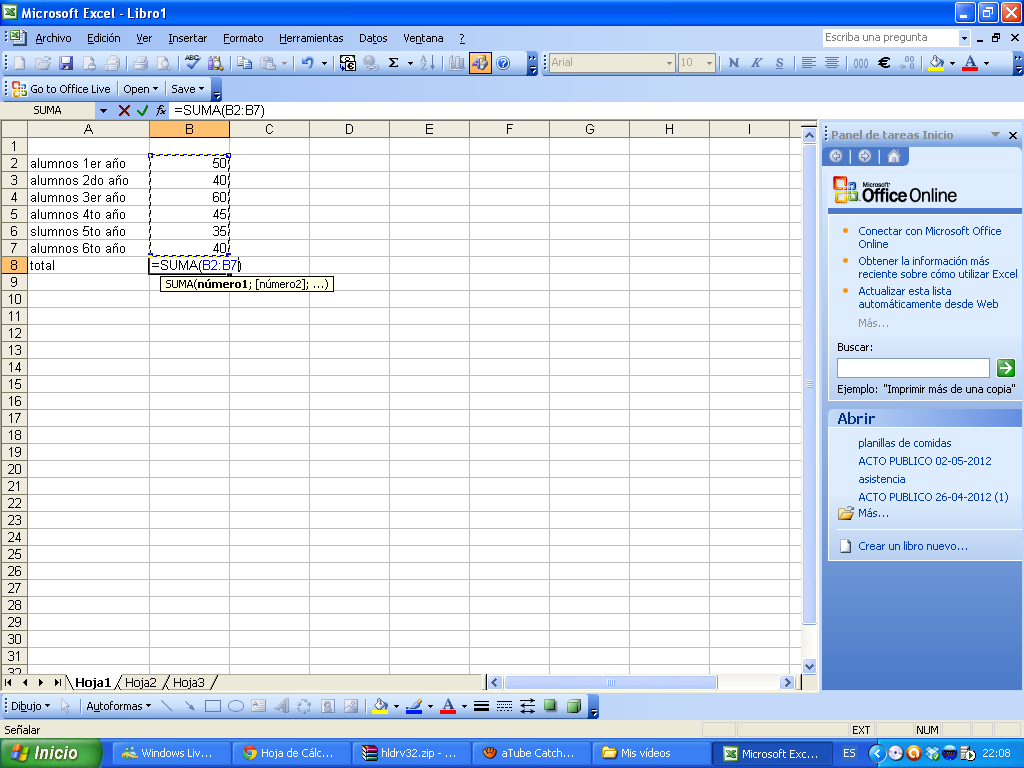Cancel formula entry with red X
Viewport: 1024px width, 768px height.
click(x=124, y=110)
